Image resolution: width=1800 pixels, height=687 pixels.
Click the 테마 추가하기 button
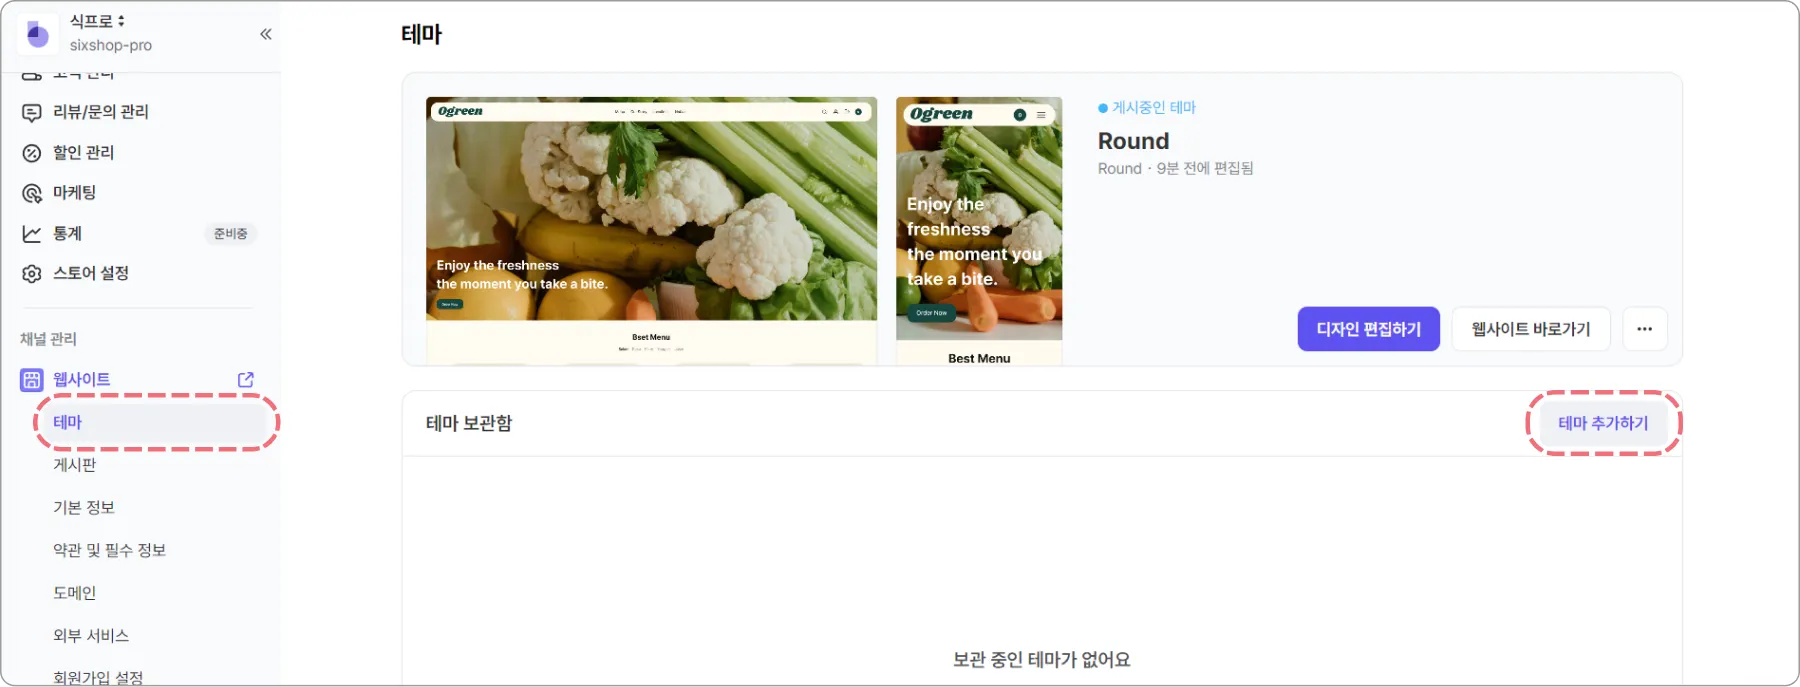click(1604, 423)
